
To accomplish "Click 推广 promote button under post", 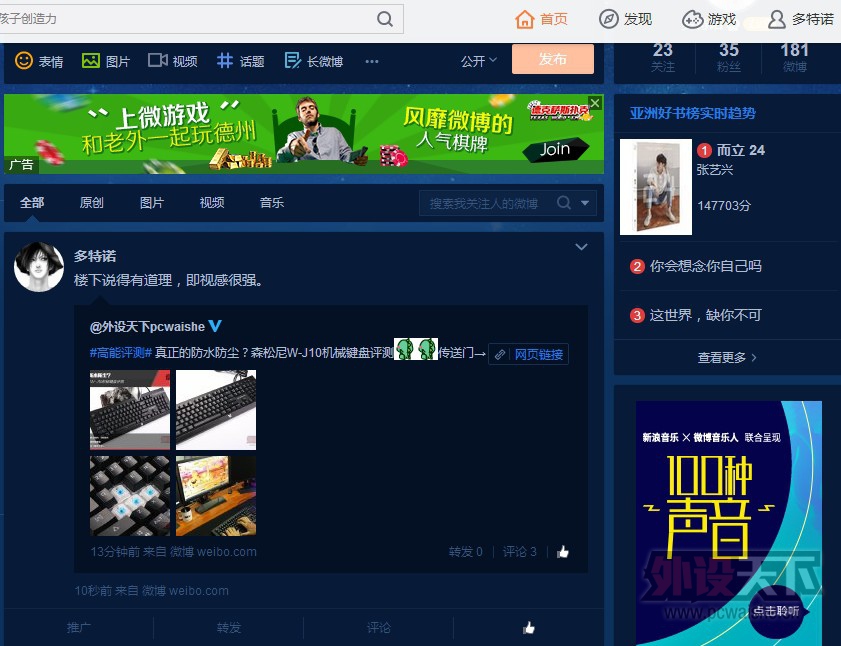I will tap(79, 627).
